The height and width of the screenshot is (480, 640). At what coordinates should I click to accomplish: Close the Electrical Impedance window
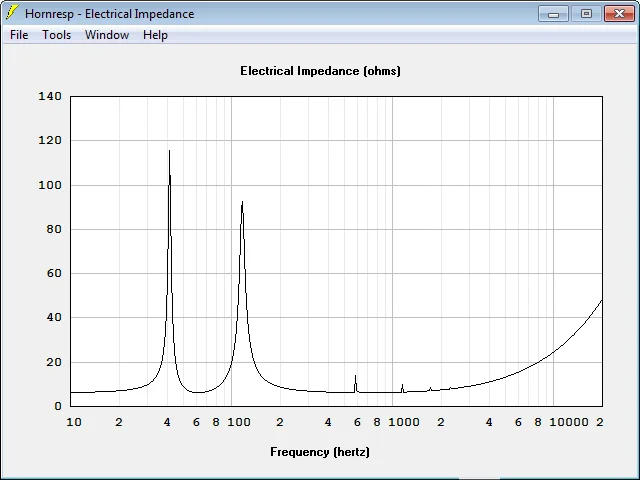[619, 14]
